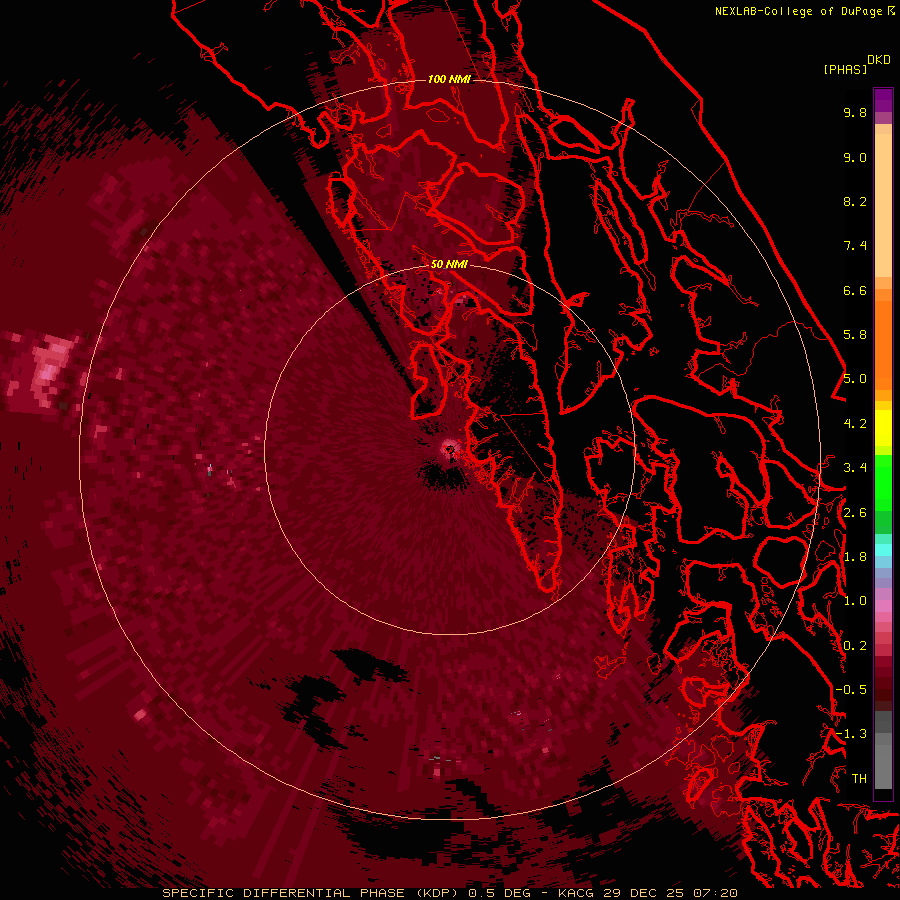Screen dimensions: 900x900
Task: Click the 29 DEC 25 date text
Action: point(645,893)
